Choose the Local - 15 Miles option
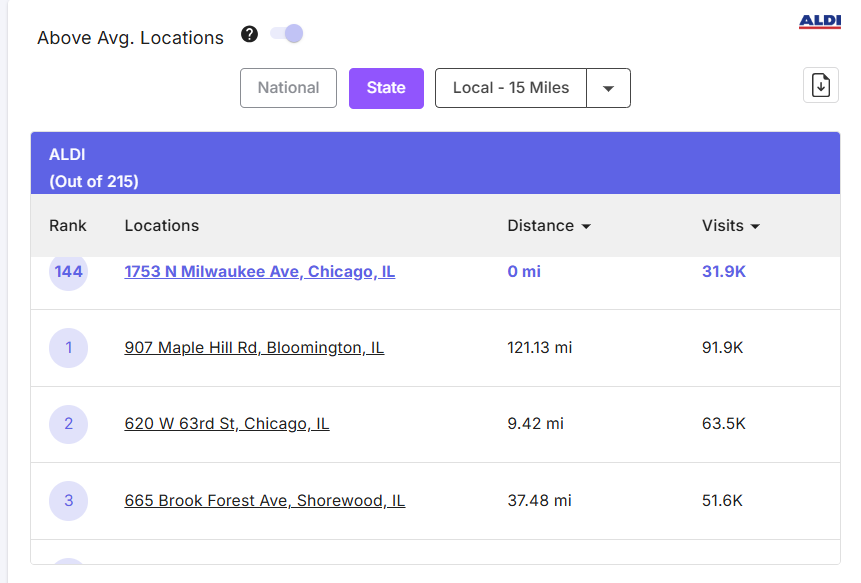 (511, 88)
